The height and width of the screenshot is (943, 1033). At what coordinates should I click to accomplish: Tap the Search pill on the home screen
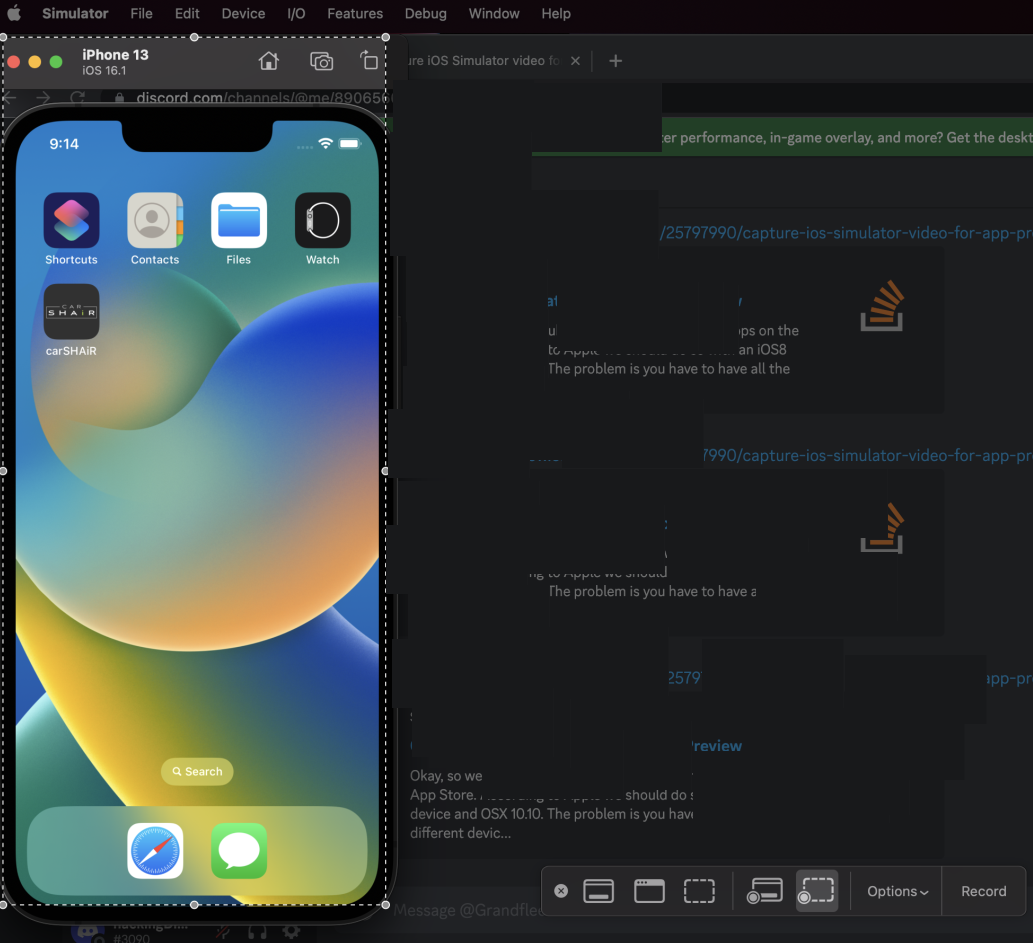pos(197,771)
